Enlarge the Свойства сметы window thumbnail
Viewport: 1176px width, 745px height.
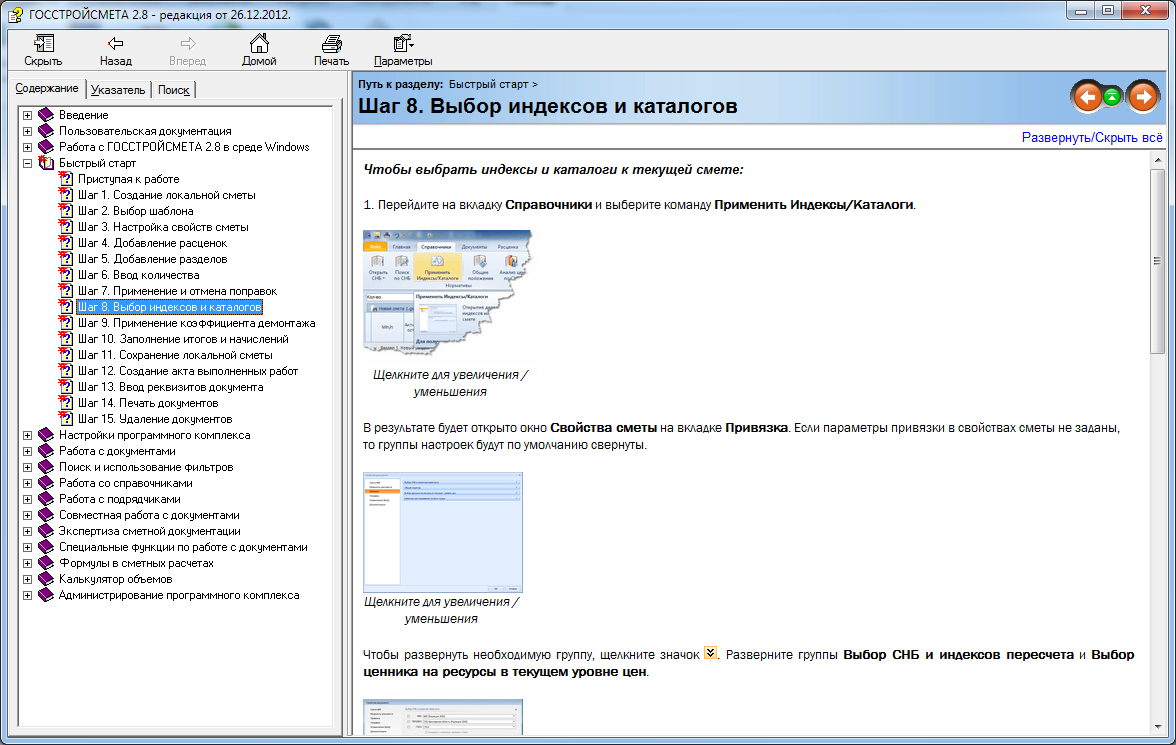point(443,532)
